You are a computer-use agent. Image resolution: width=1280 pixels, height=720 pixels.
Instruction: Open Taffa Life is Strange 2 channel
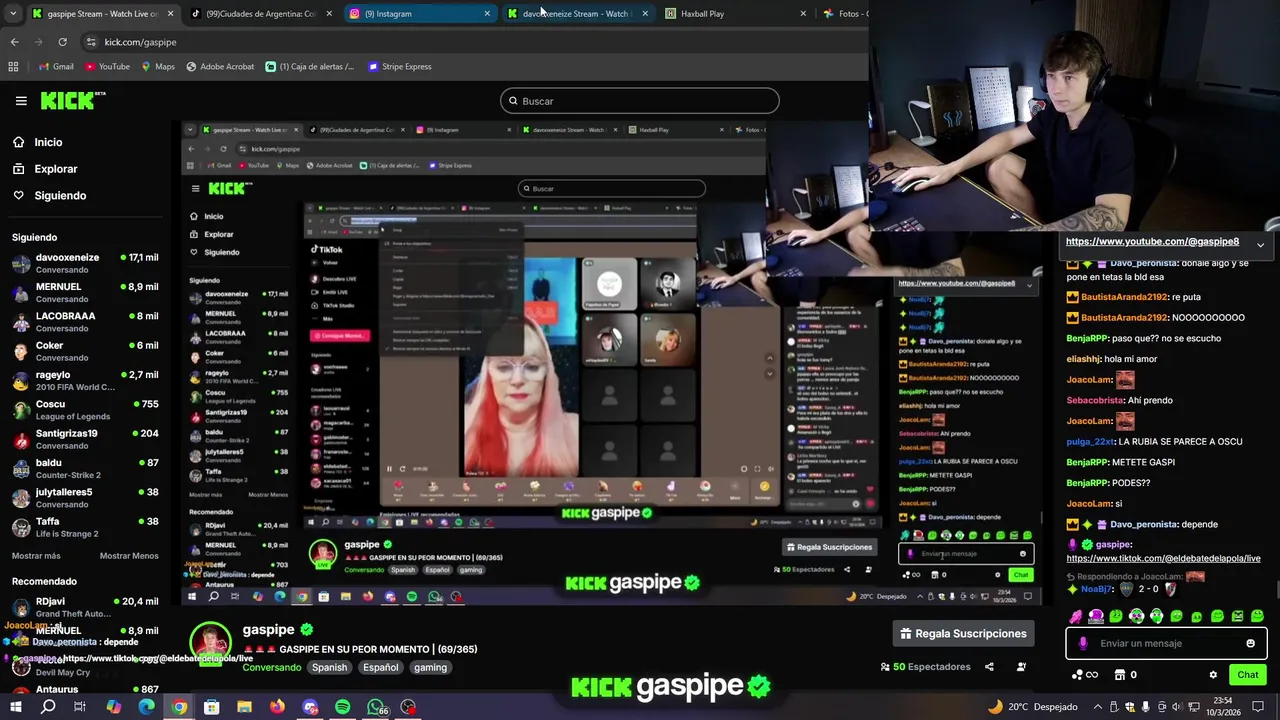coord(84,527)
